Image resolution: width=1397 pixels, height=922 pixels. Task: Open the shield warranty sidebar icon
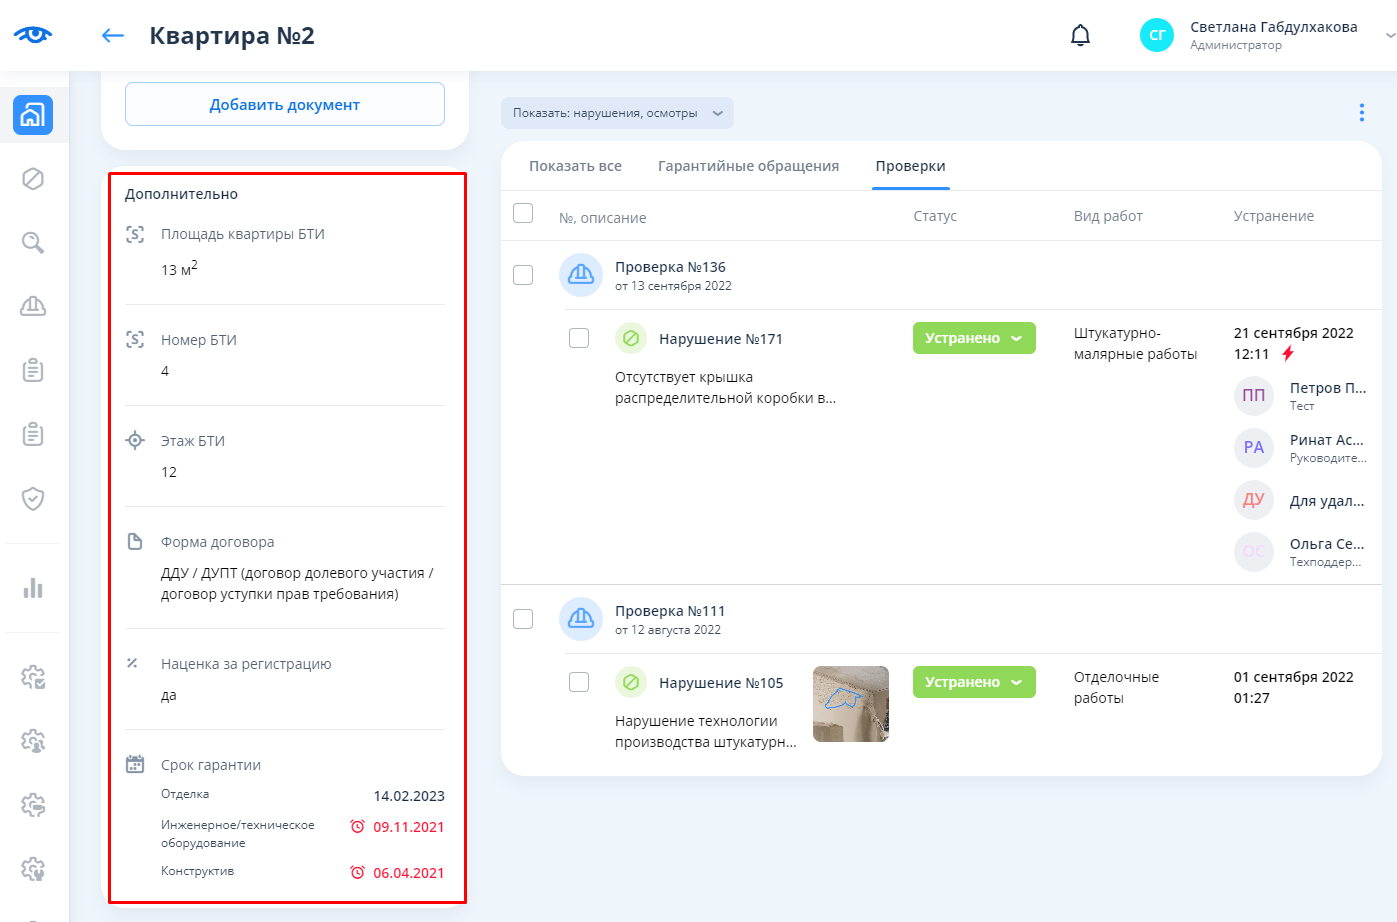click(33, 498)
